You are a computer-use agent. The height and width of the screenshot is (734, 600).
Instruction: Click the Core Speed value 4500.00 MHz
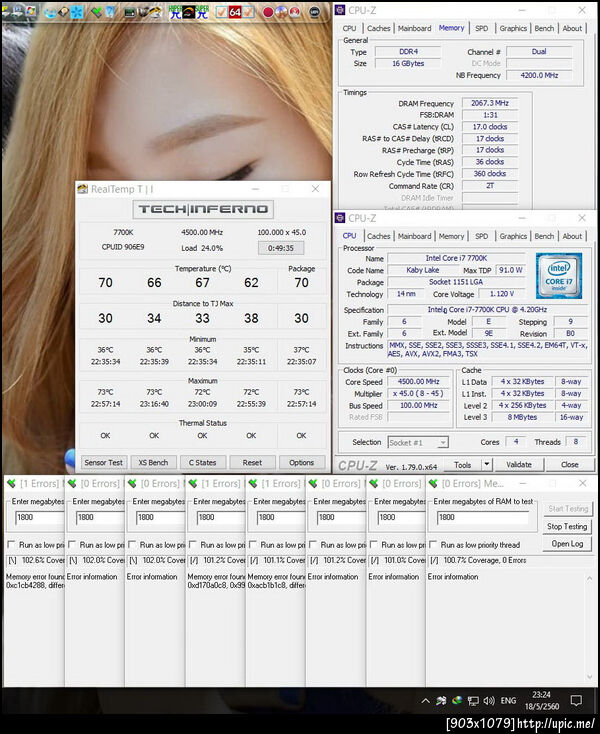click(x=418, y=382)
